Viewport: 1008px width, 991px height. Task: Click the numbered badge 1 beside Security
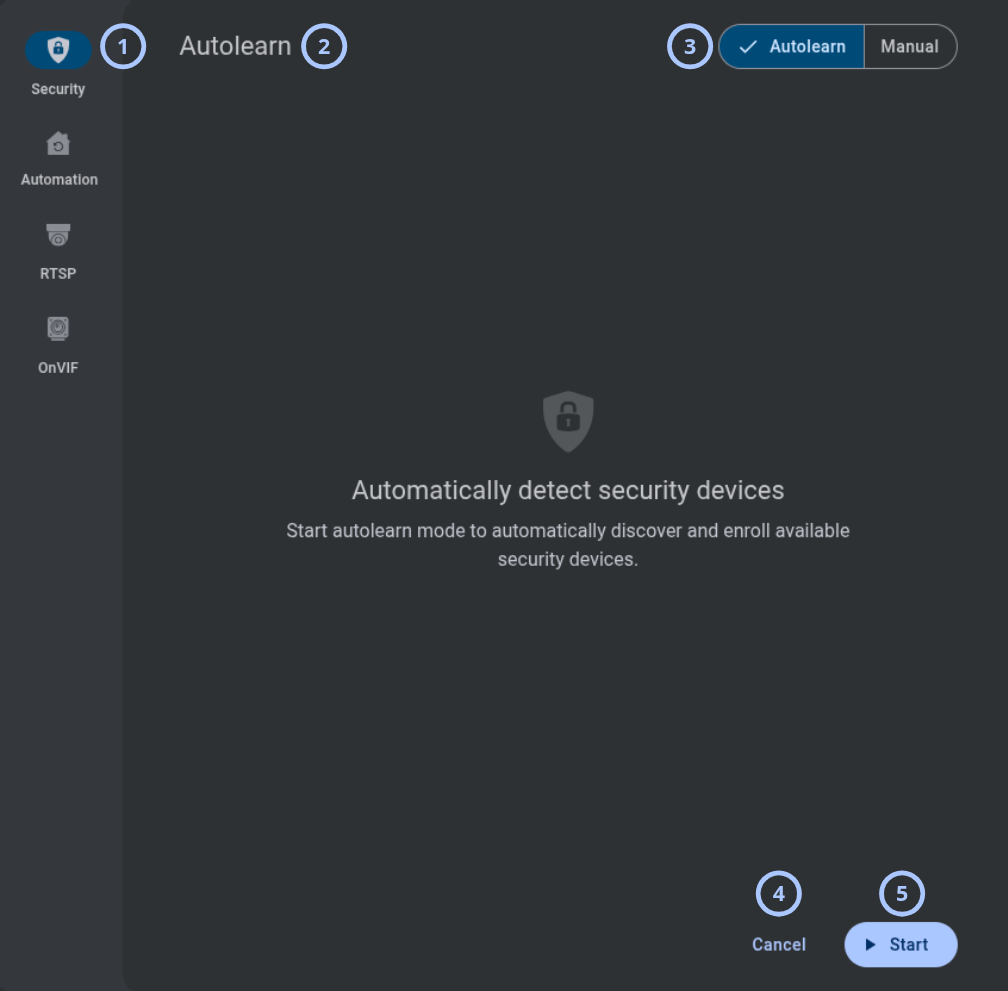tap(123, 46)
